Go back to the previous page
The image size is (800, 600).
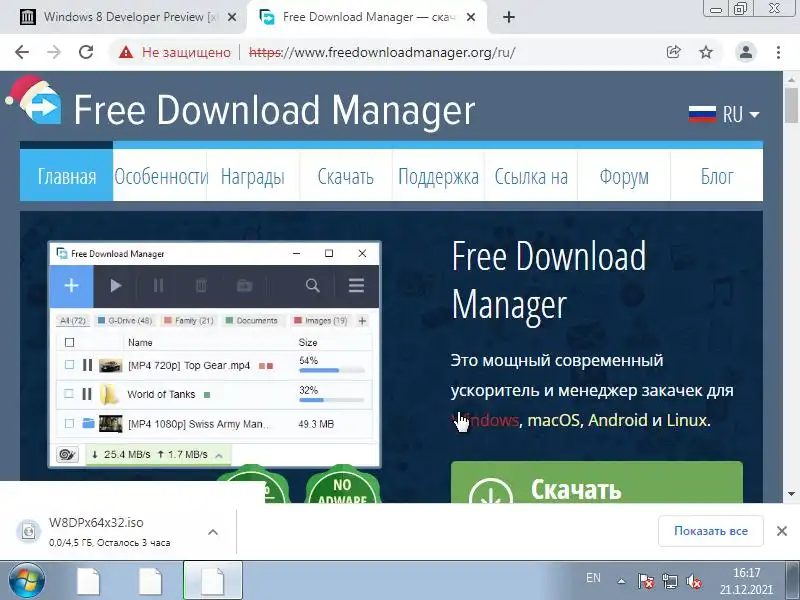pyautogui.click(x=22, y=52)
